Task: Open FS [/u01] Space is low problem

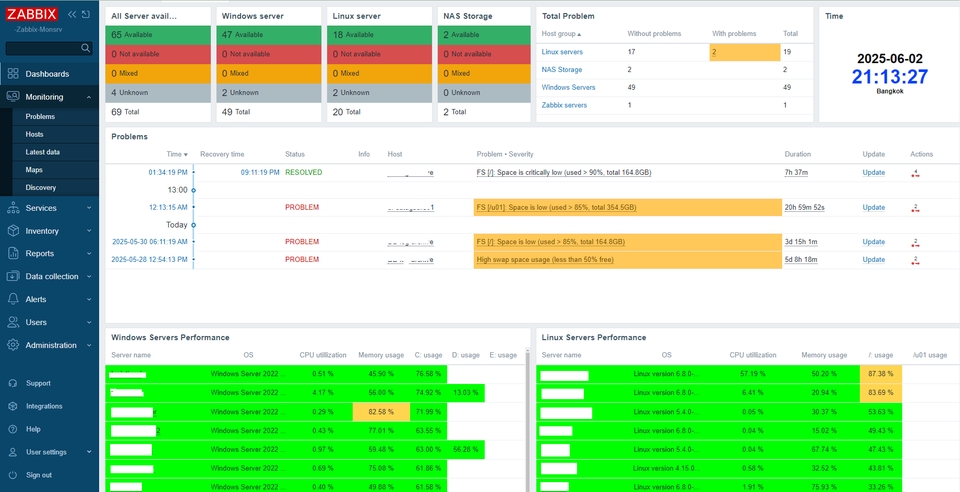Action: pos(557,207)
